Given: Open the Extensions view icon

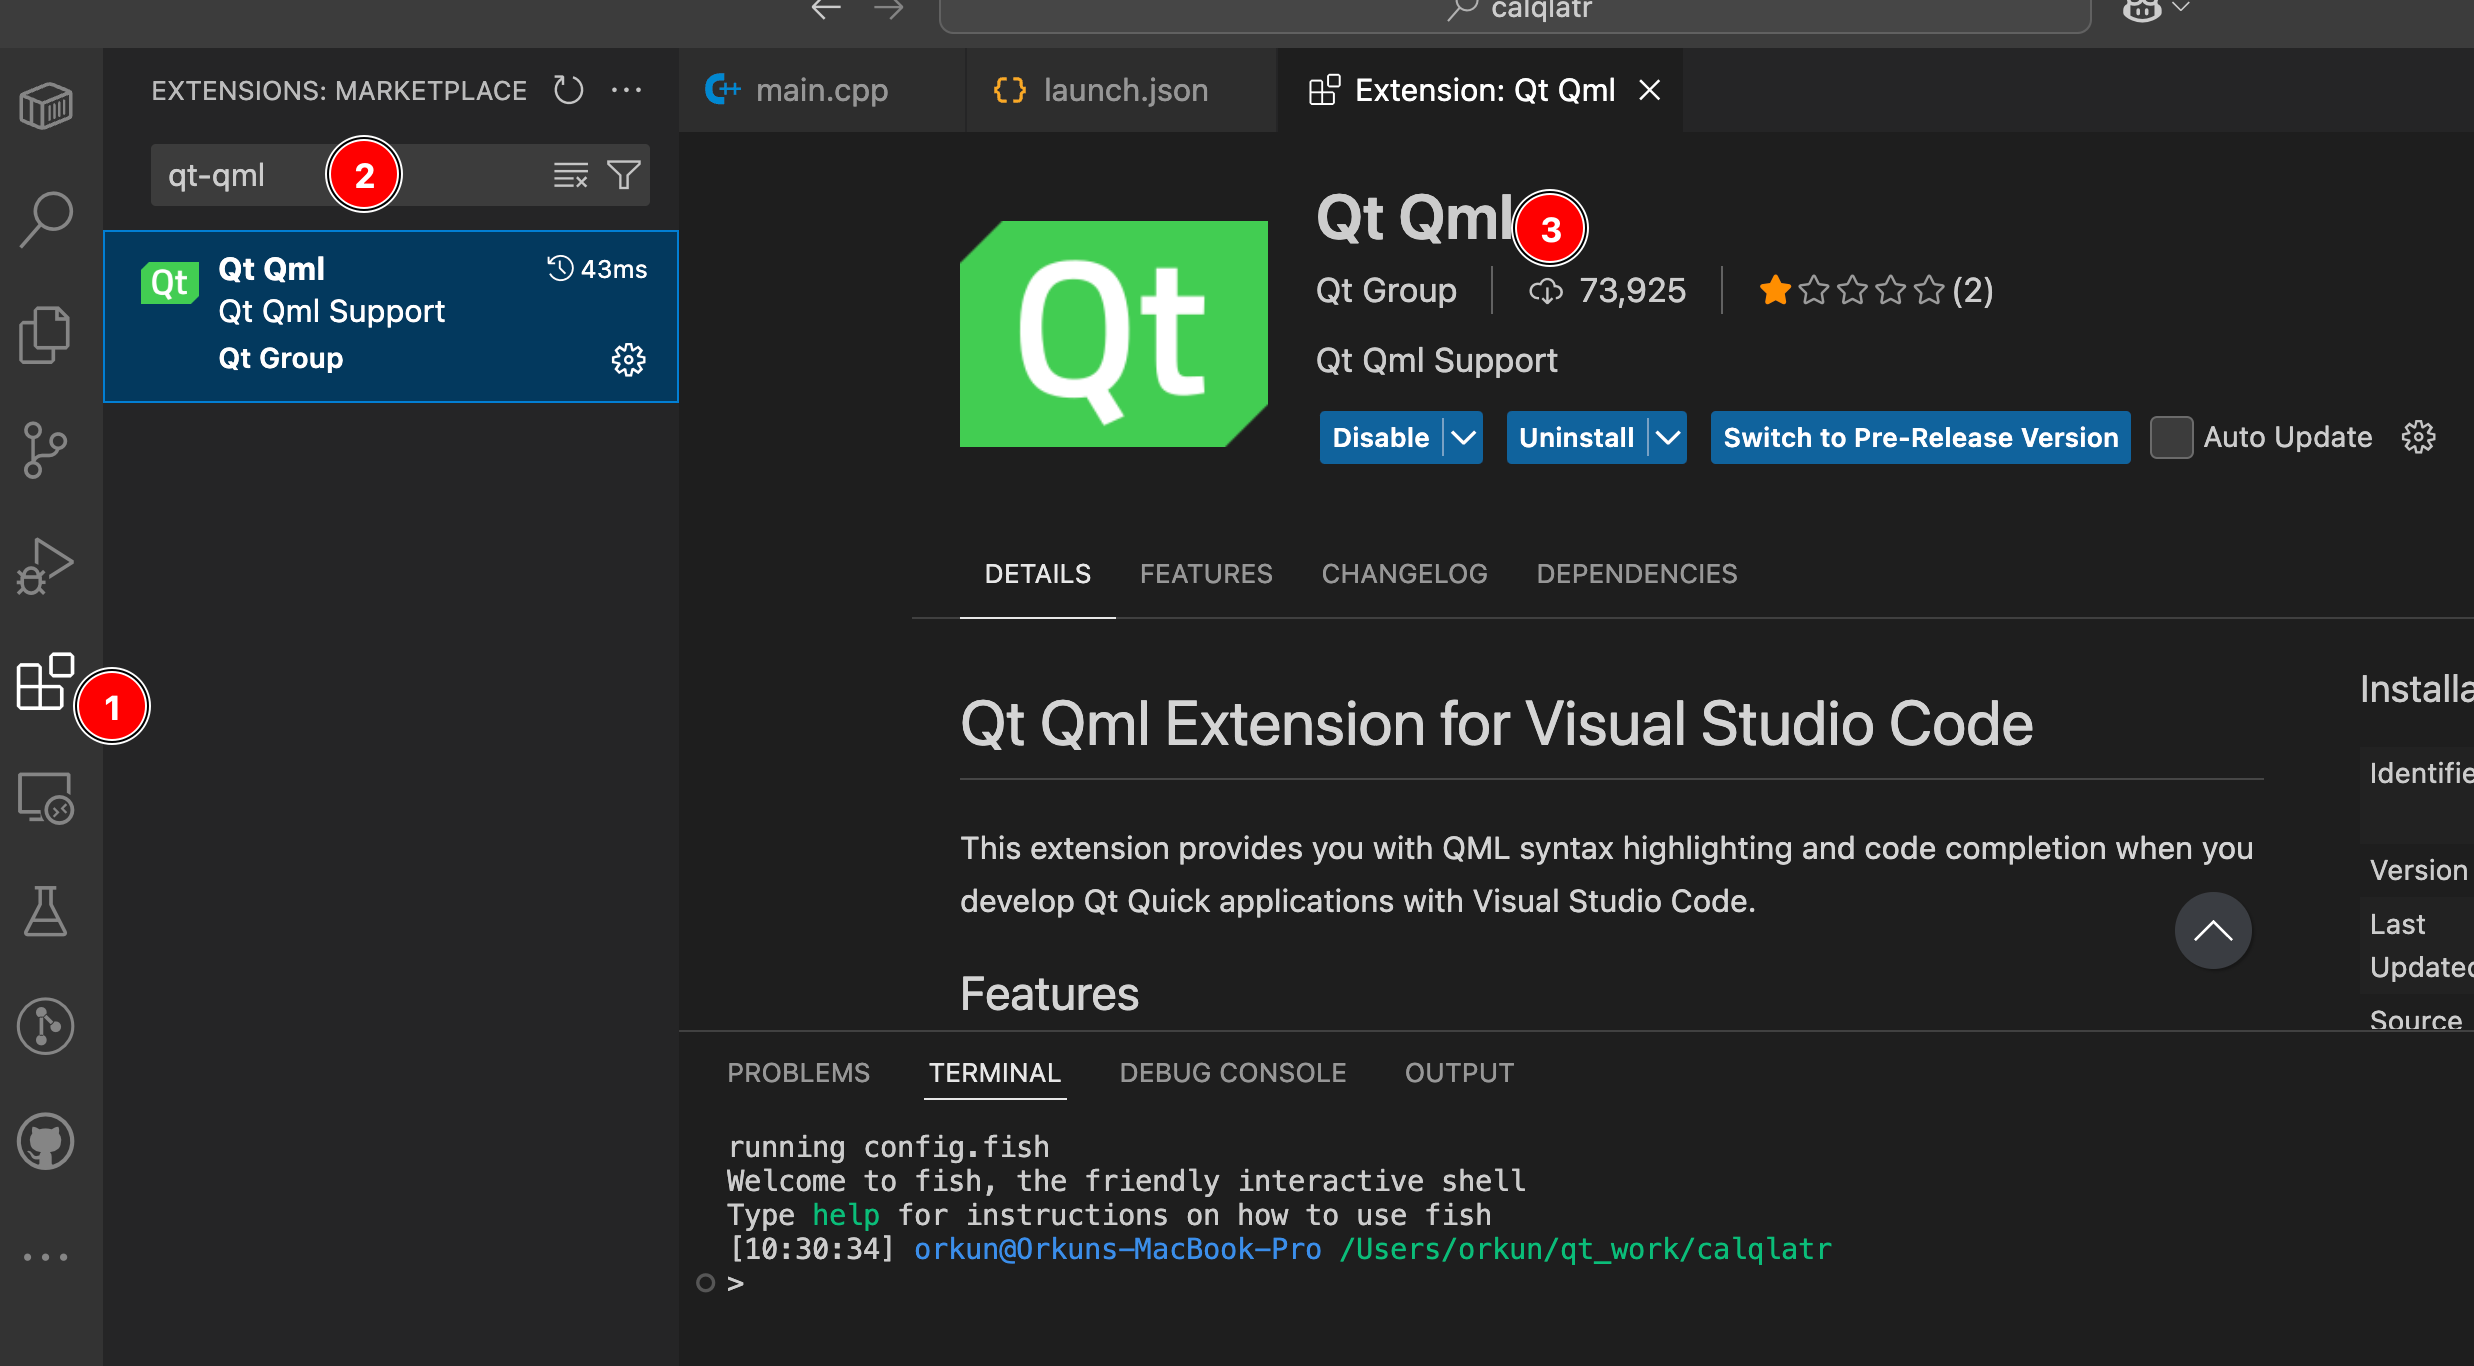Looking at the screenshot, I should 46,682.
